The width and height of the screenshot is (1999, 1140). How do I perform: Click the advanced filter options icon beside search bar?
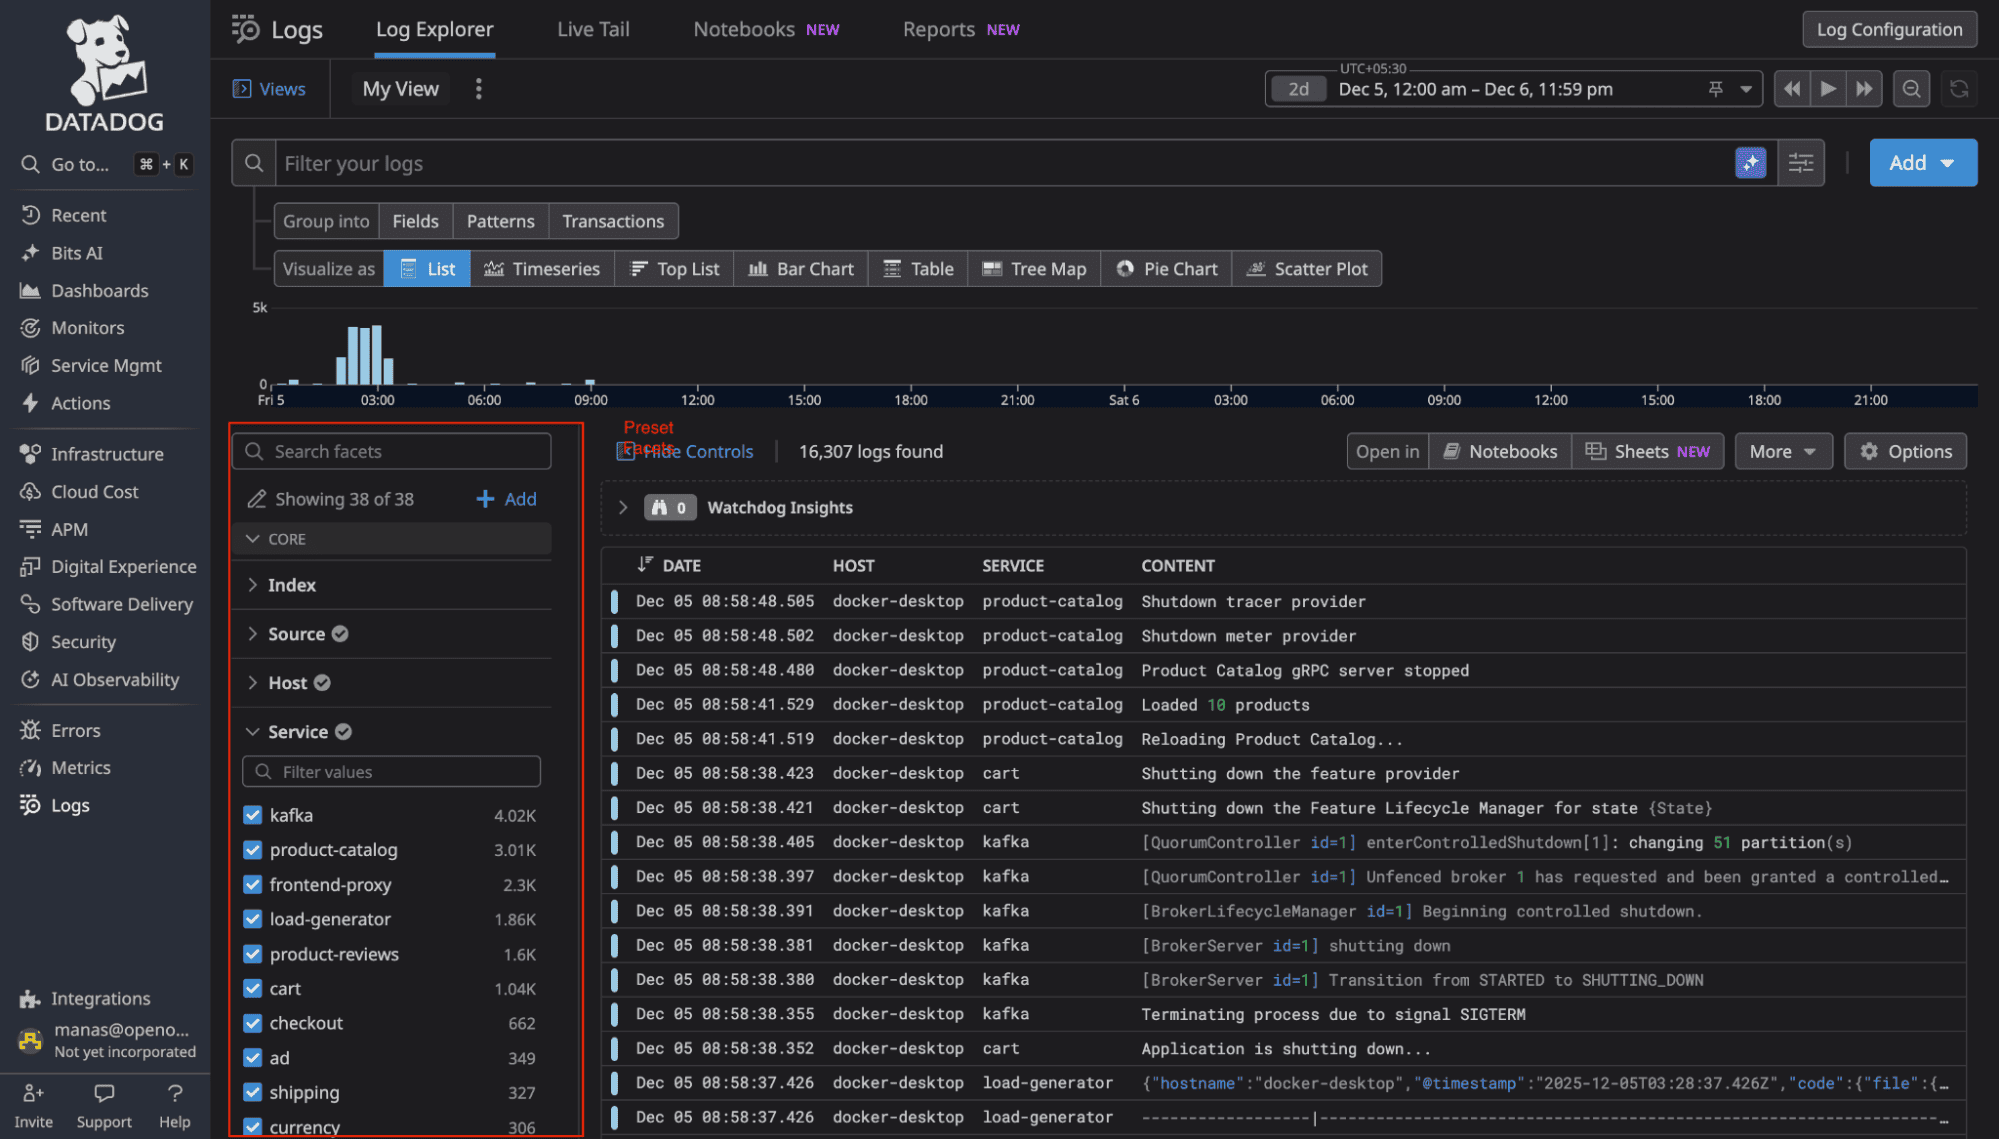point(1800,162)
